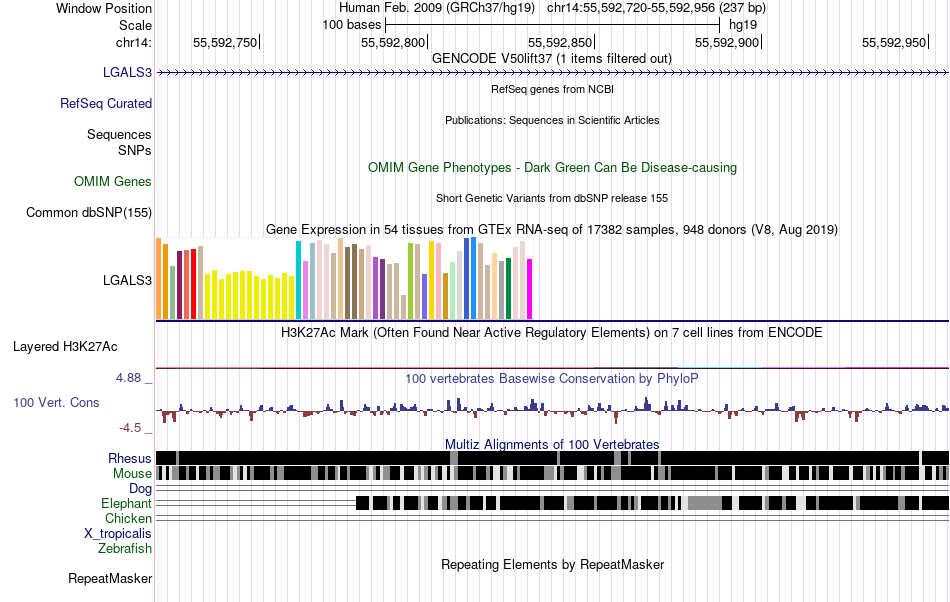950x602 pixels.
Task: Click the hg19 scale label
Action: pyautogui.click(x=743, y=25)
